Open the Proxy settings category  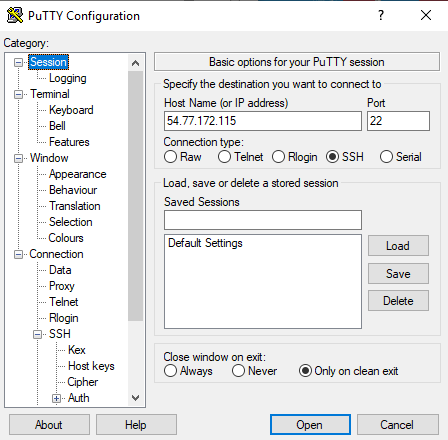[62, 286]
